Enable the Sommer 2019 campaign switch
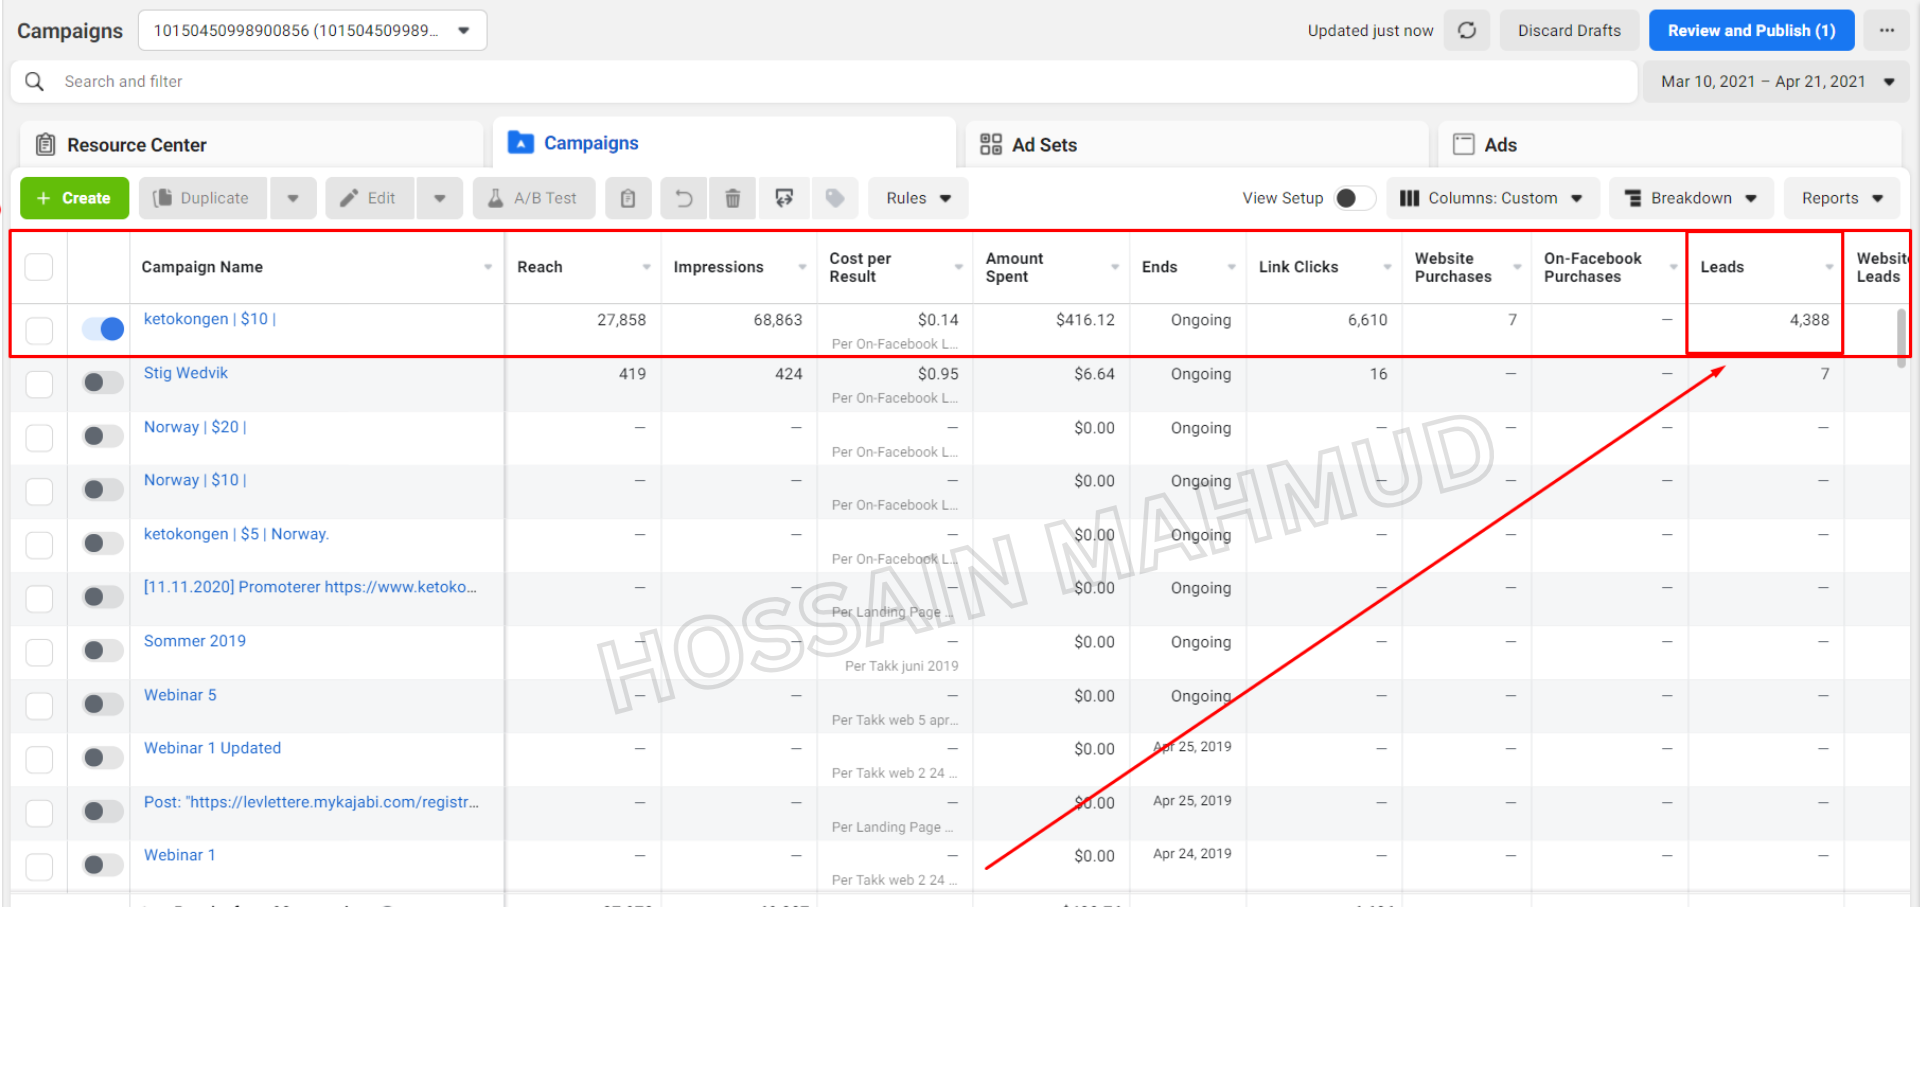This screenshot has height=1080, width=1920. click(x=103, y=651)
